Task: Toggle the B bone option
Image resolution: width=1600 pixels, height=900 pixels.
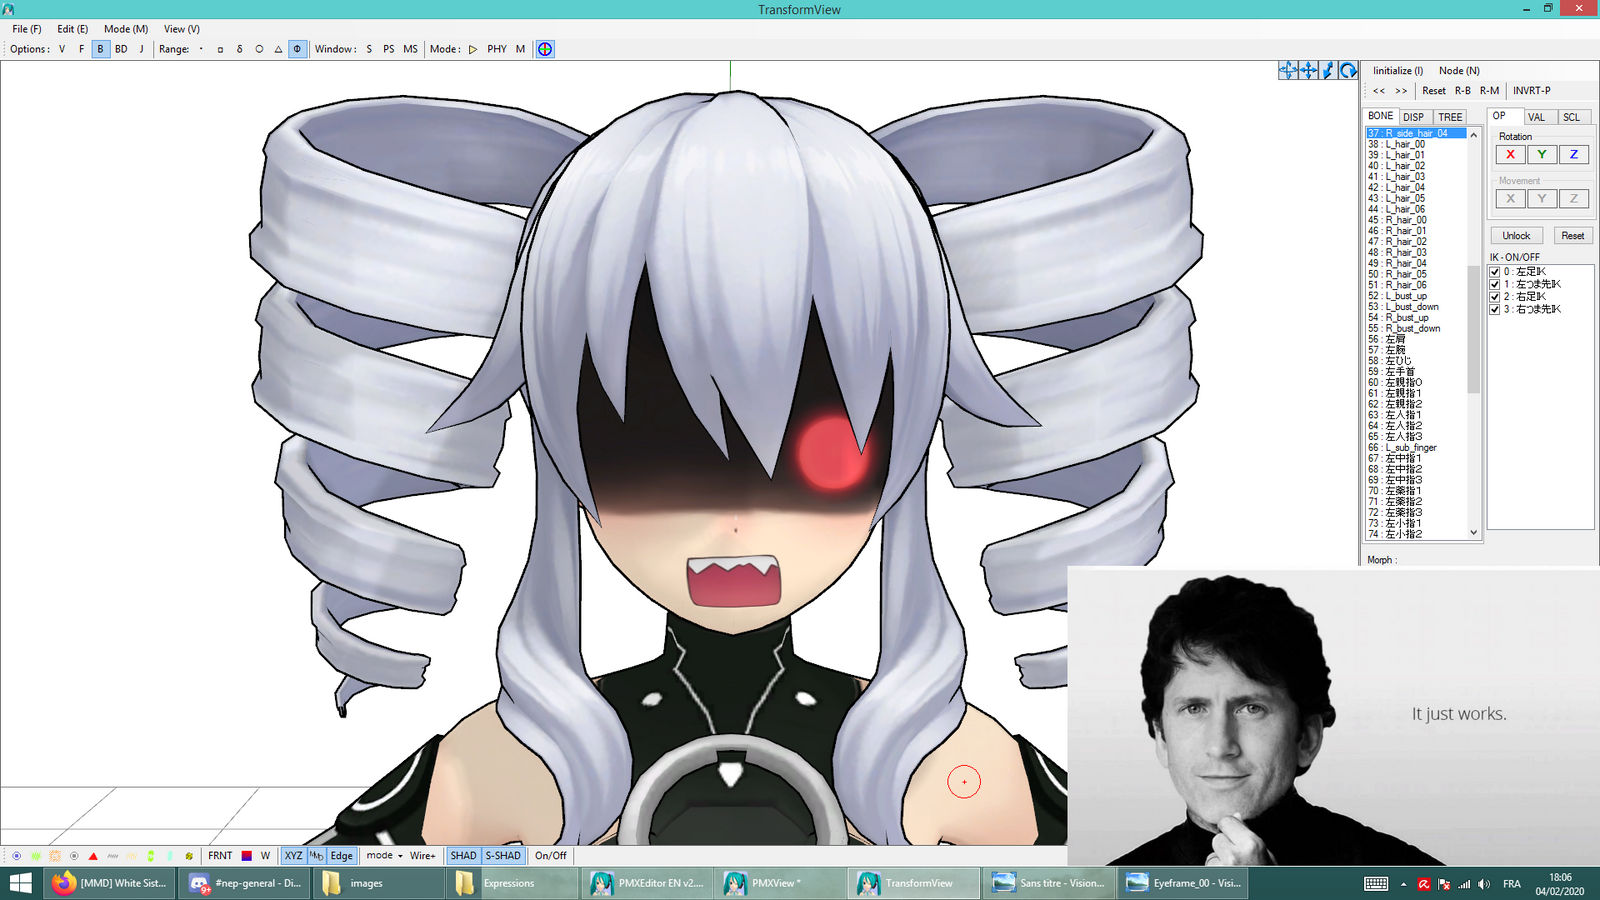Action: 100,49
